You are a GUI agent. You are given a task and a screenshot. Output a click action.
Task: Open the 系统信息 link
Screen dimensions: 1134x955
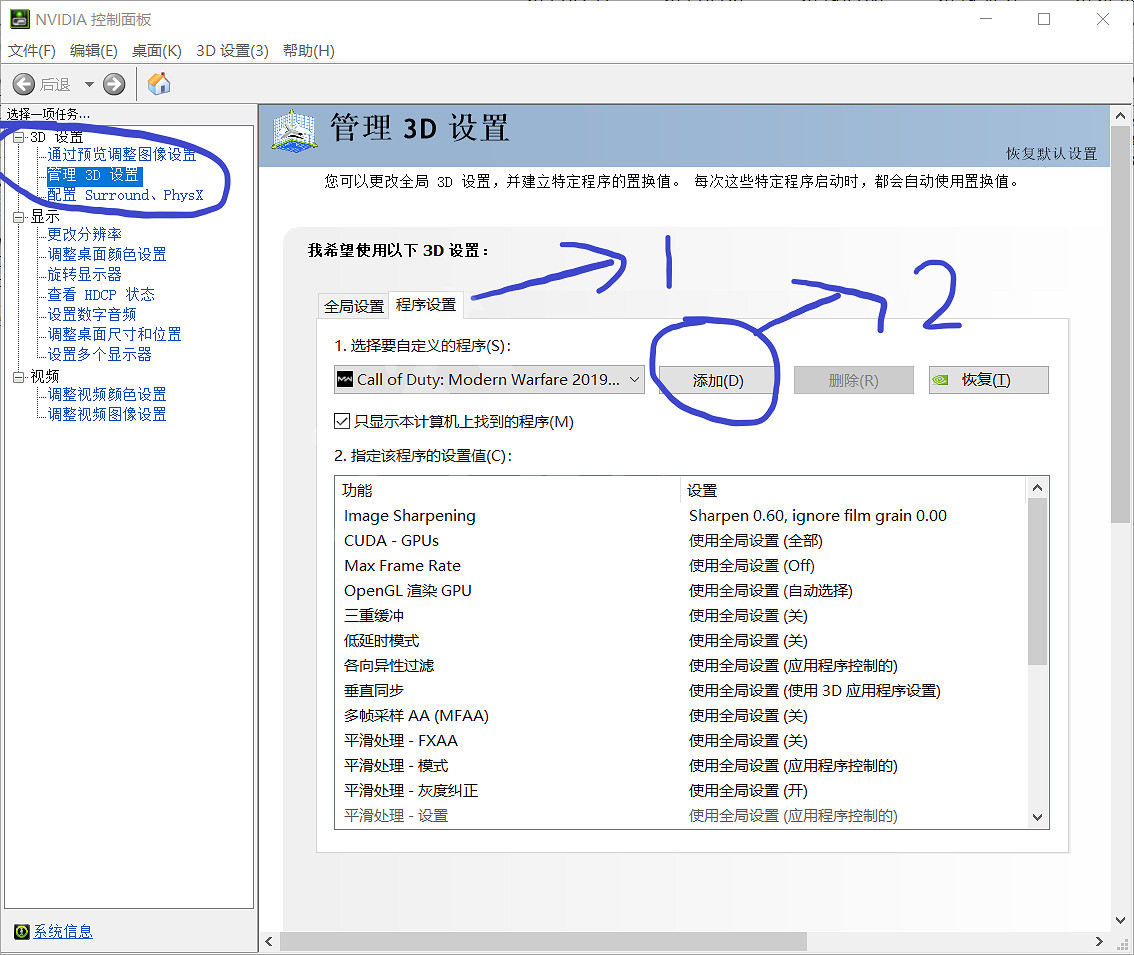(x=63, y=932)
